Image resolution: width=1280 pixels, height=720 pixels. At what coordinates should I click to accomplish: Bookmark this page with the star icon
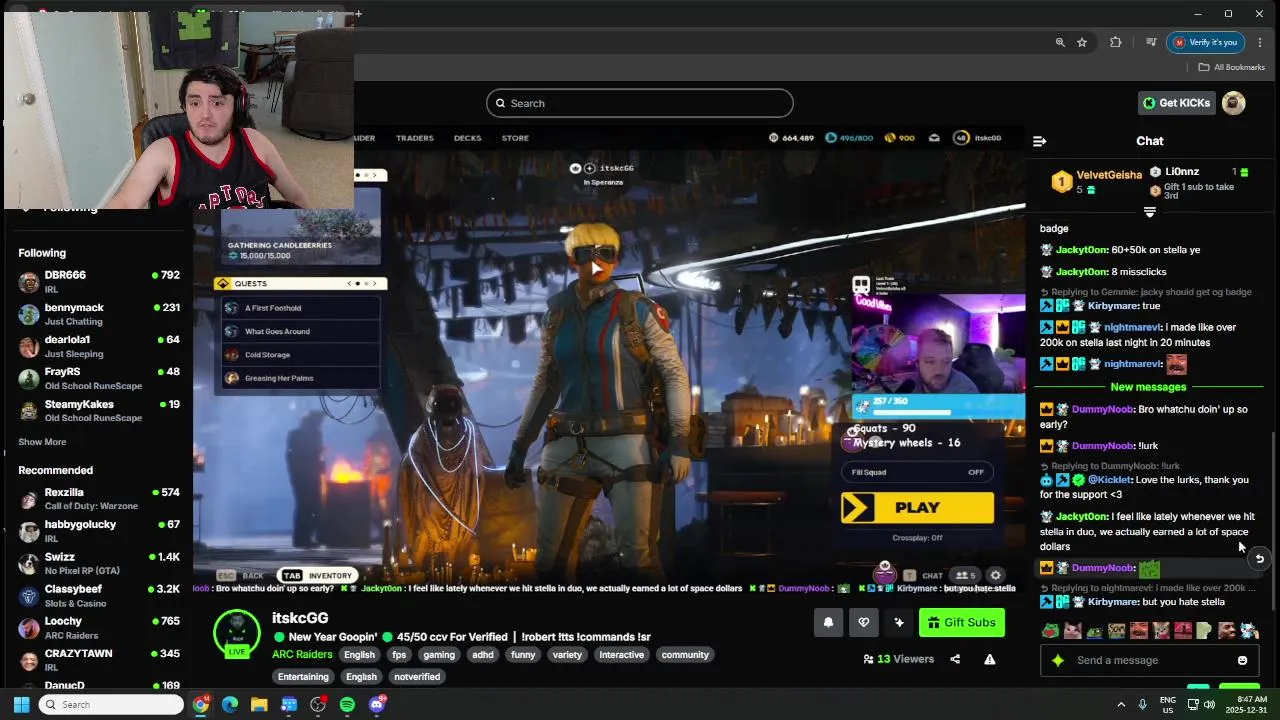tap(1082, 42)
